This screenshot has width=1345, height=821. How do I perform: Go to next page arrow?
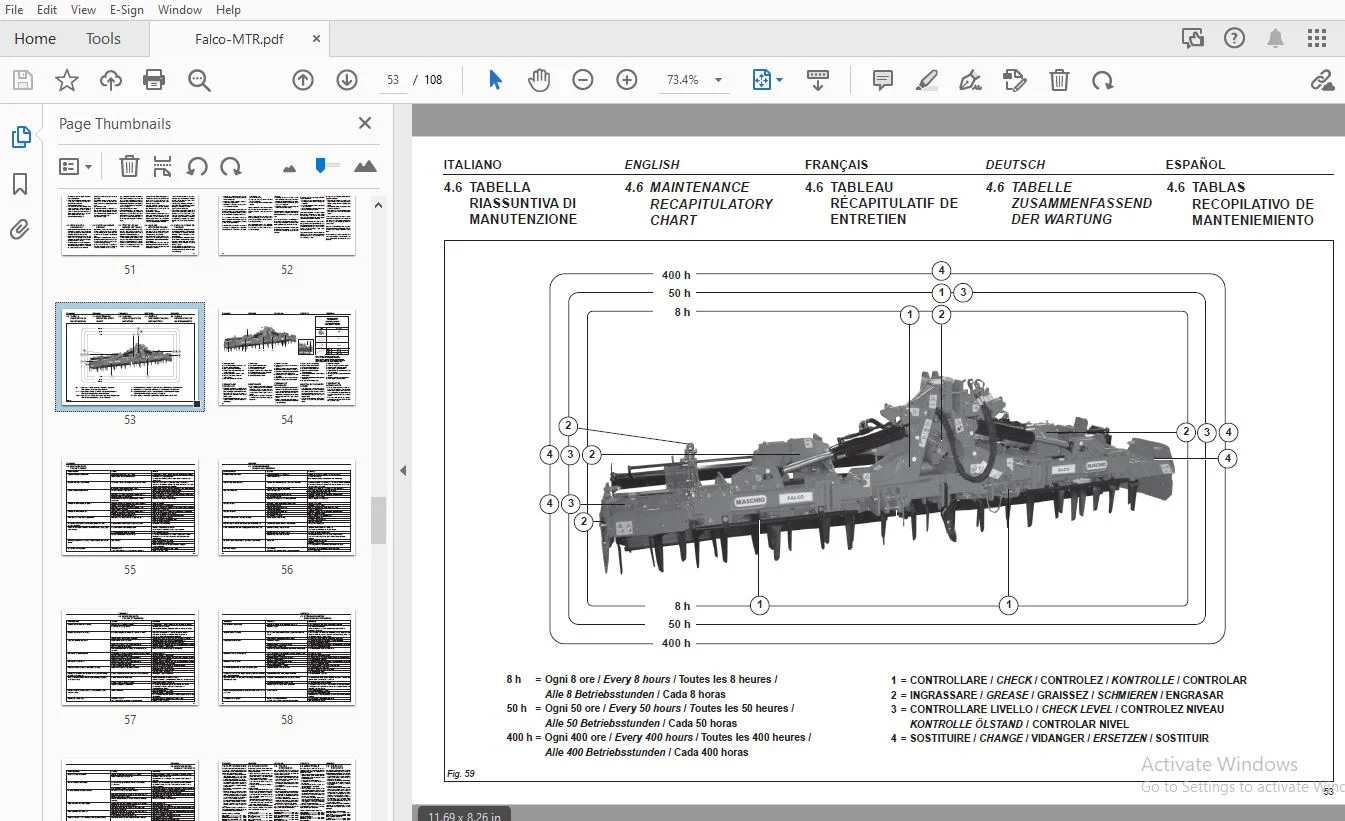point(347,80)
